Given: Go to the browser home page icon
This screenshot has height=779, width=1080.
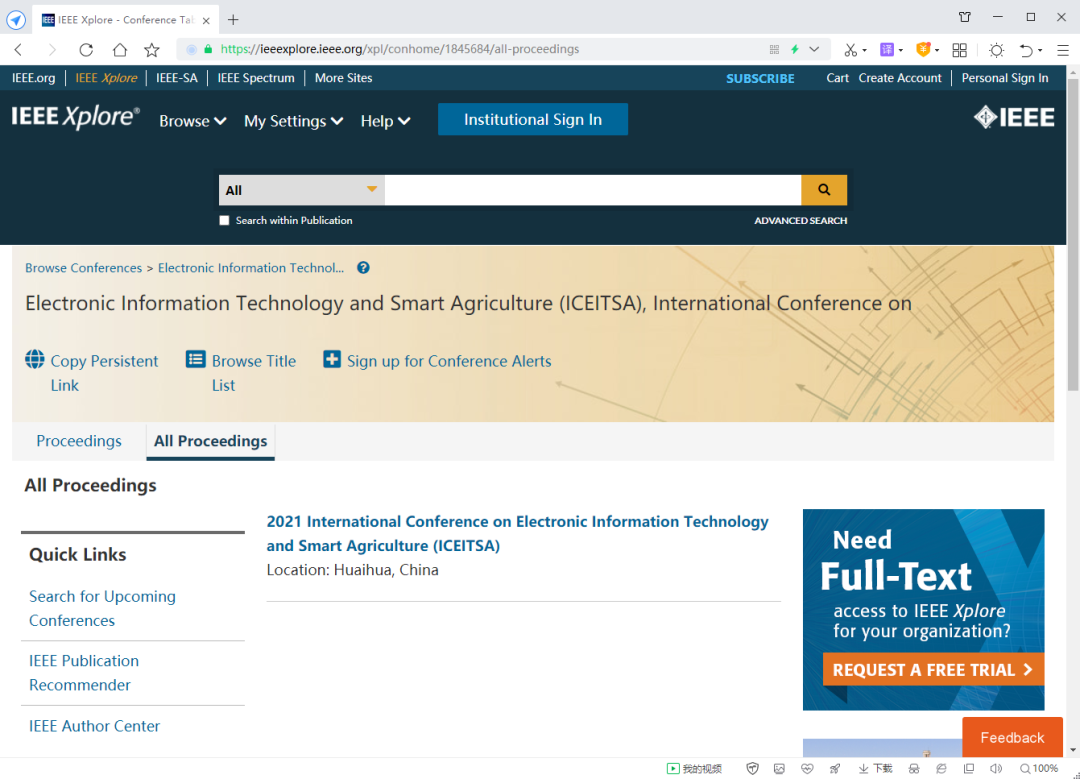Looking at the screenshot, I should [x=119, y=49].
